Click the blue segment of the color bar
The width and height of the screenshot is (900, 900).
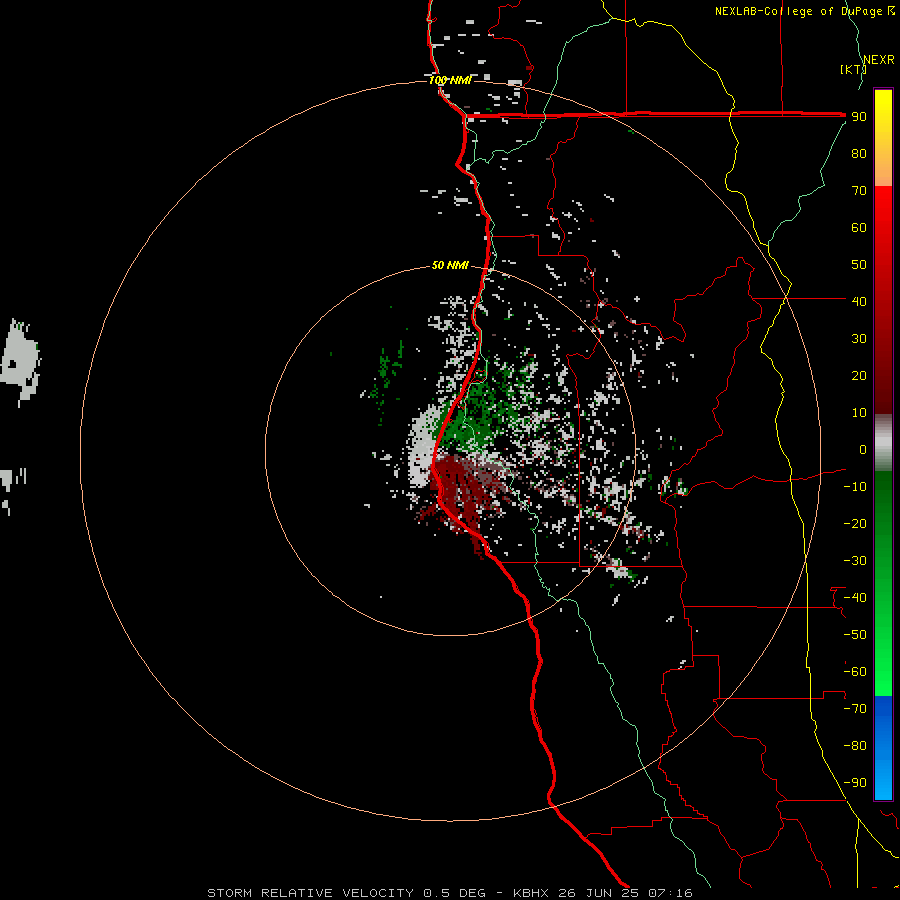pyautogui.click(x=883, y=748)
